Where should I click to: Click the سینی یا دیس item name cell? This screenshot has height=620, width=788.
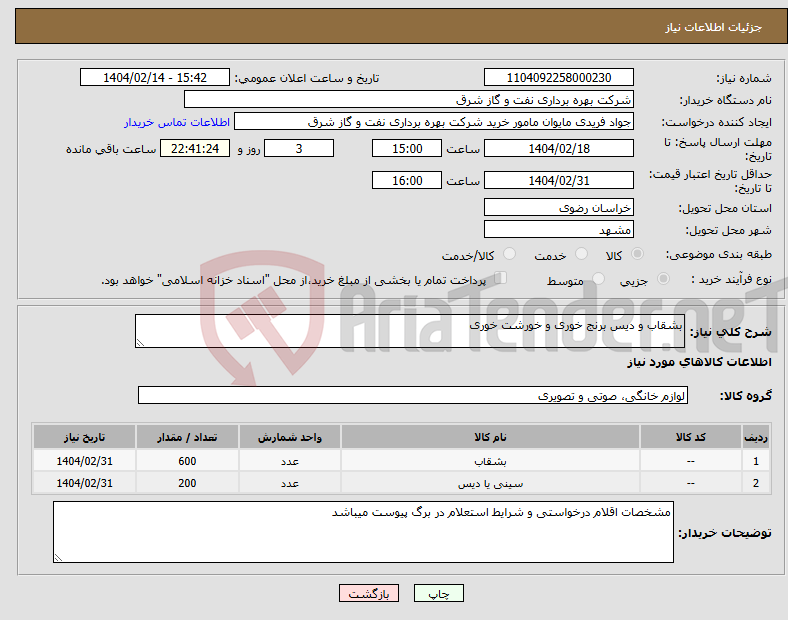pos(490,483)
